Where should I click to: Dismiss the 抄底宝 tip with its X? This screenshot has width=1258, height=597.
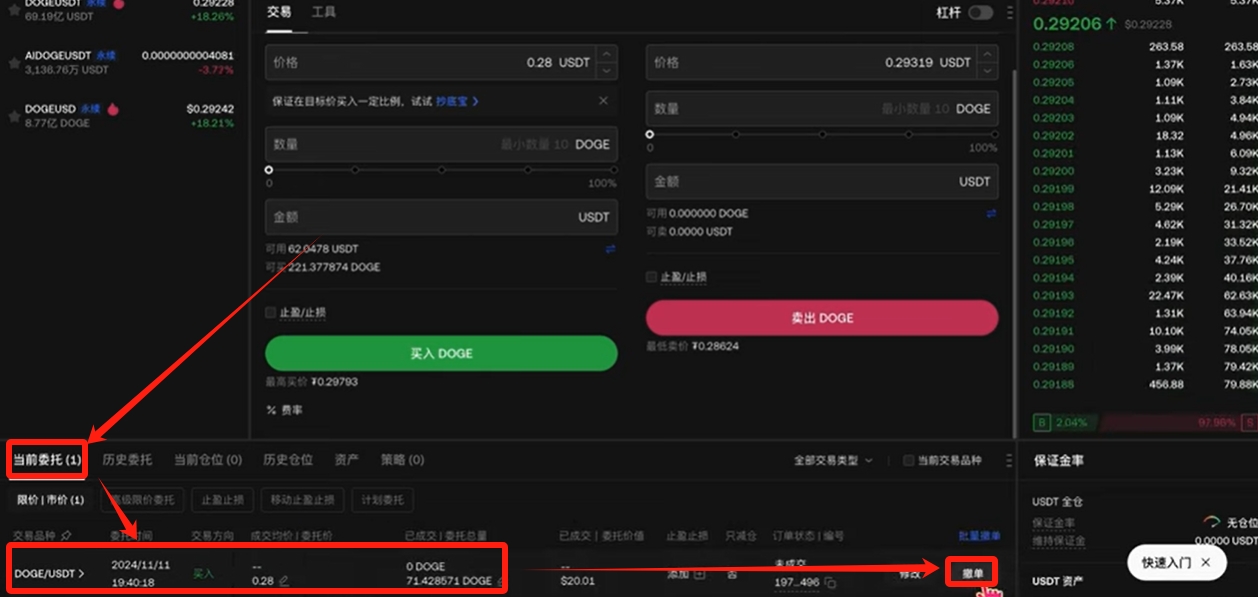(x=603, y=101)
